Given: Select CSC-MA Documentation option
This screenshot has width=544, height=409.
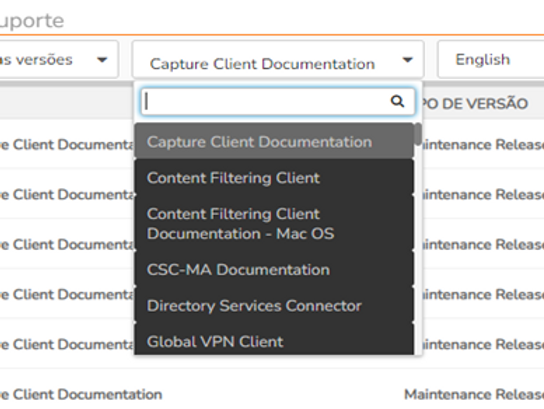Looking at the screenshot, I should (x=274, y=270).
